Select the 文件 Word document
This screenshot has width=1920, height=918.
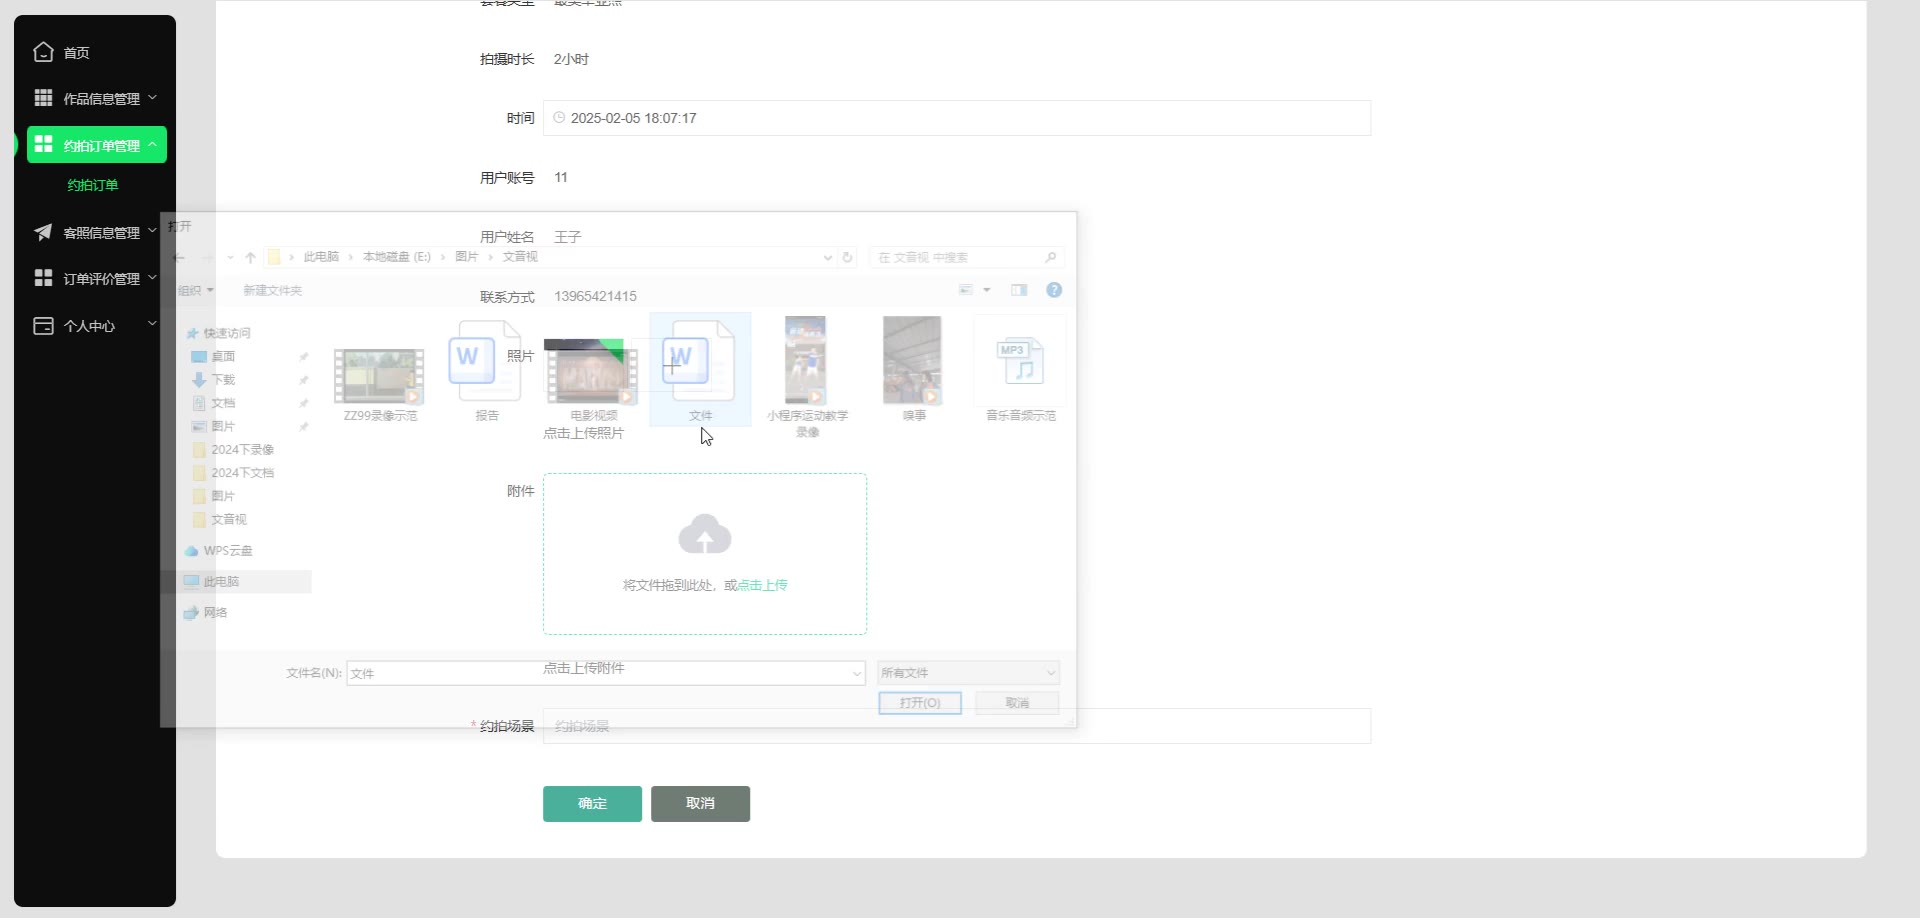click(x=700, y=369)
